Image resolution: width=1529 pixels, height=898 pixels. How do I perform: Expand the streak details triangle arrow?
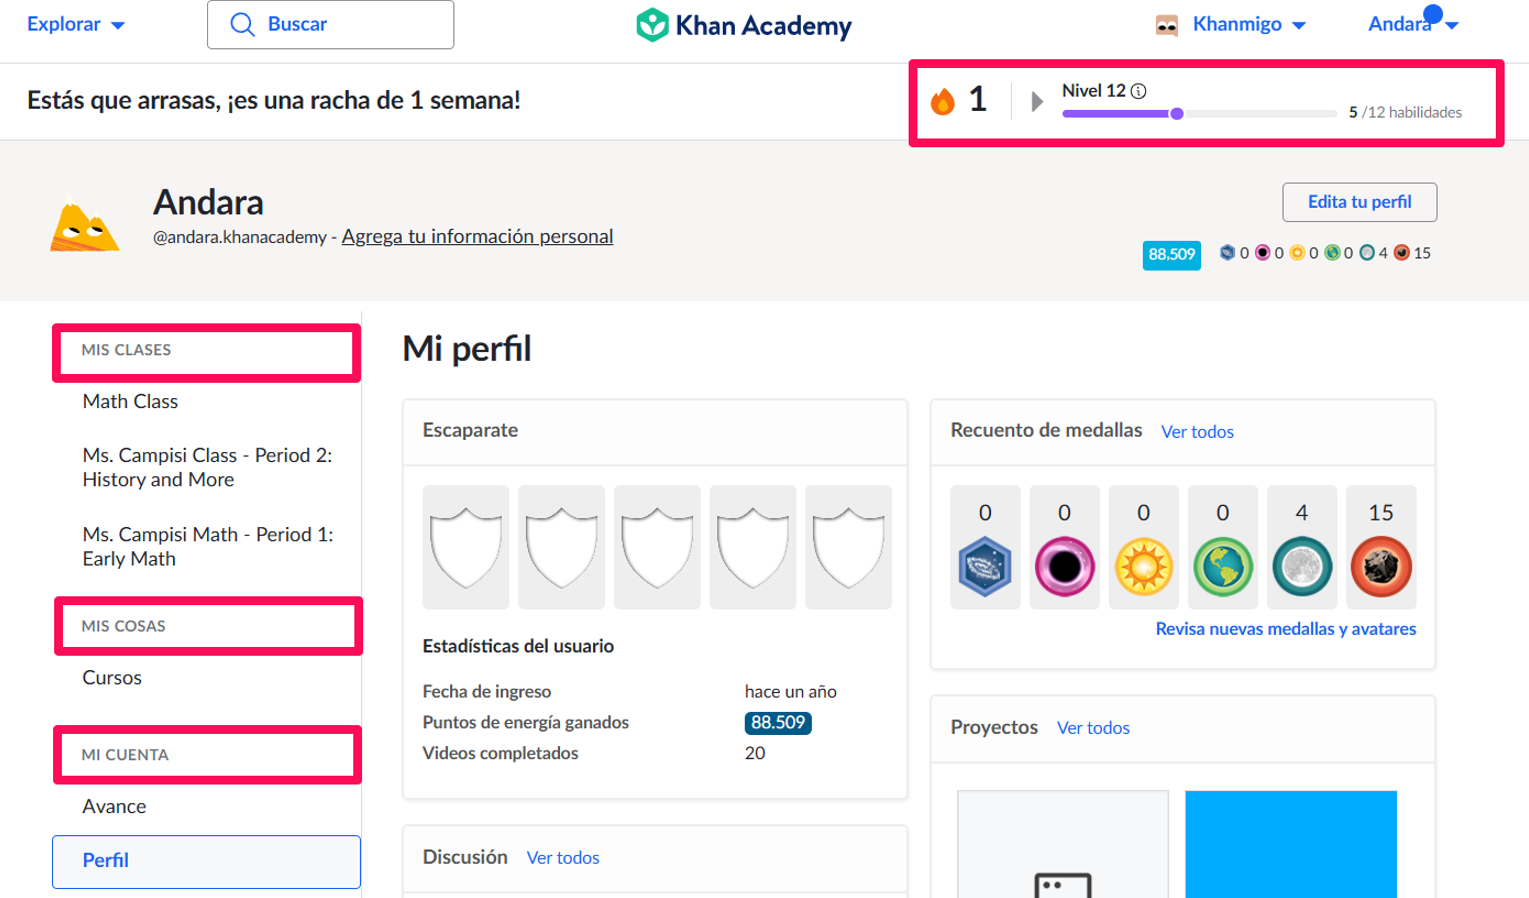[x=1037, y=101]
